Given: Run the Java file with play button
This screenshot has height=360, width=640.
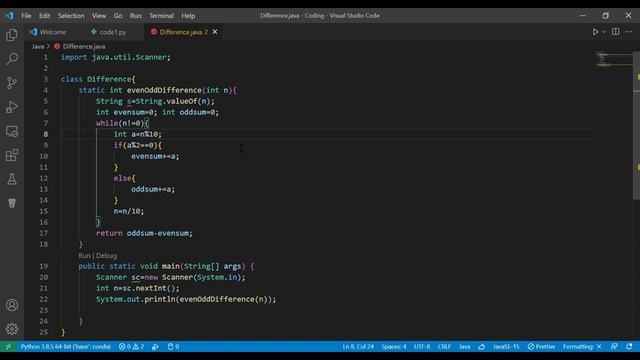Looking at the screenshot, I should tap(595, 32).
